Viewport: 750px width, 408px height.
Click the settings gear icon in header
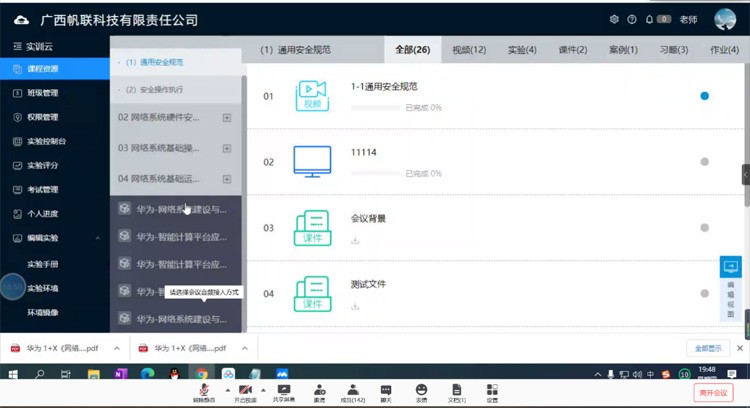click(x=614, y=19)
